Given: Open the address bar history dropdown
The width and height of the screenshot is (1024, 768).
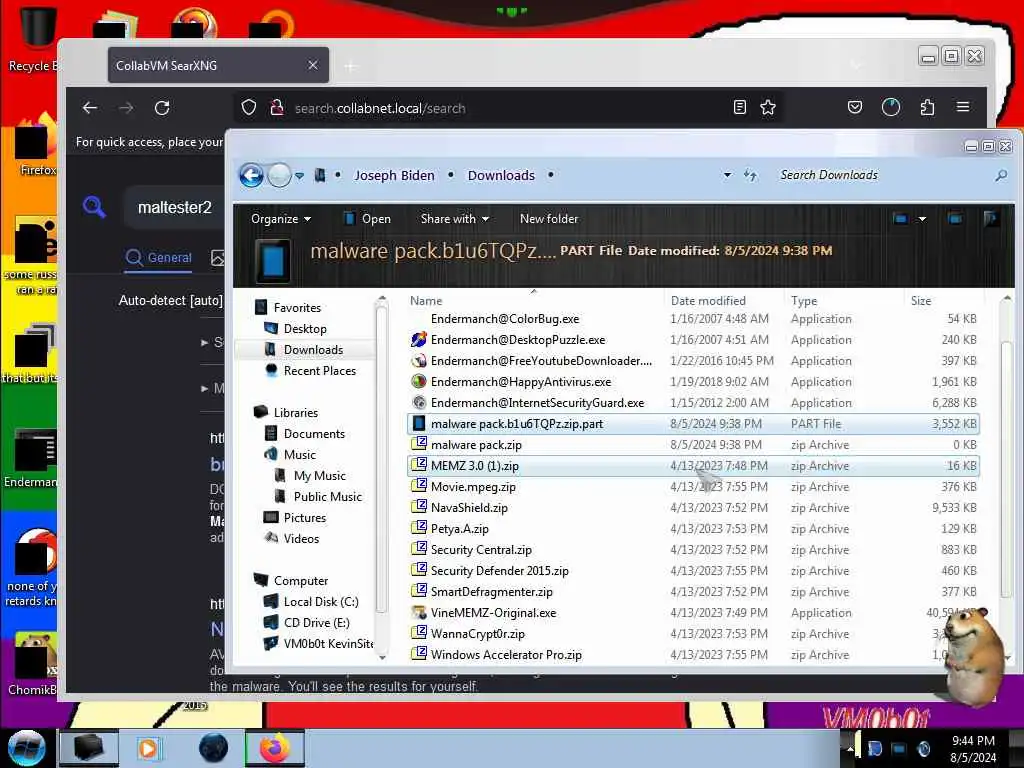Looking at the screenshot, I should tap(727, 175).
